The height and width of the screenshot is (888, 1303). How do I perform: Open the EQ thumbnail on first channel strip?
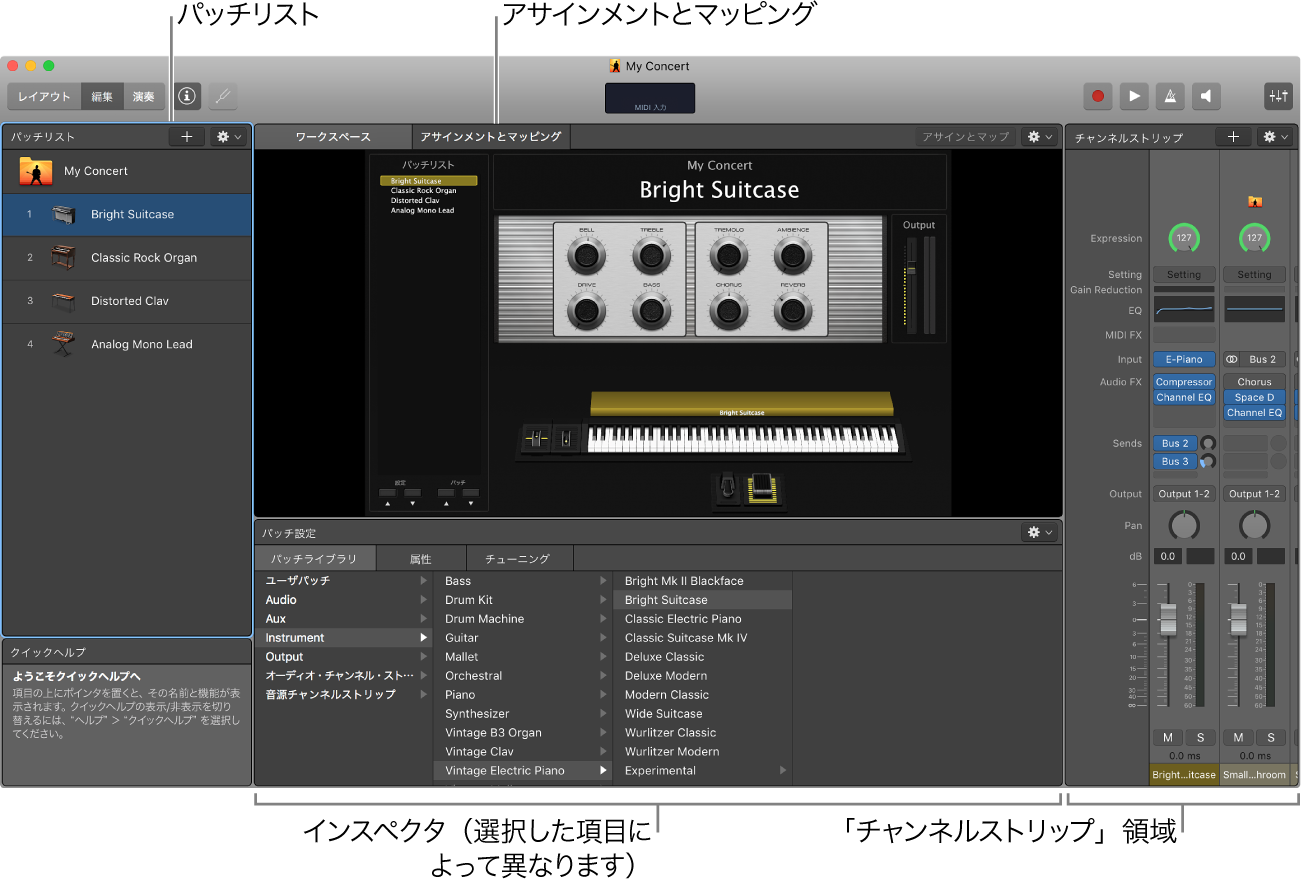pos(1184,308)
